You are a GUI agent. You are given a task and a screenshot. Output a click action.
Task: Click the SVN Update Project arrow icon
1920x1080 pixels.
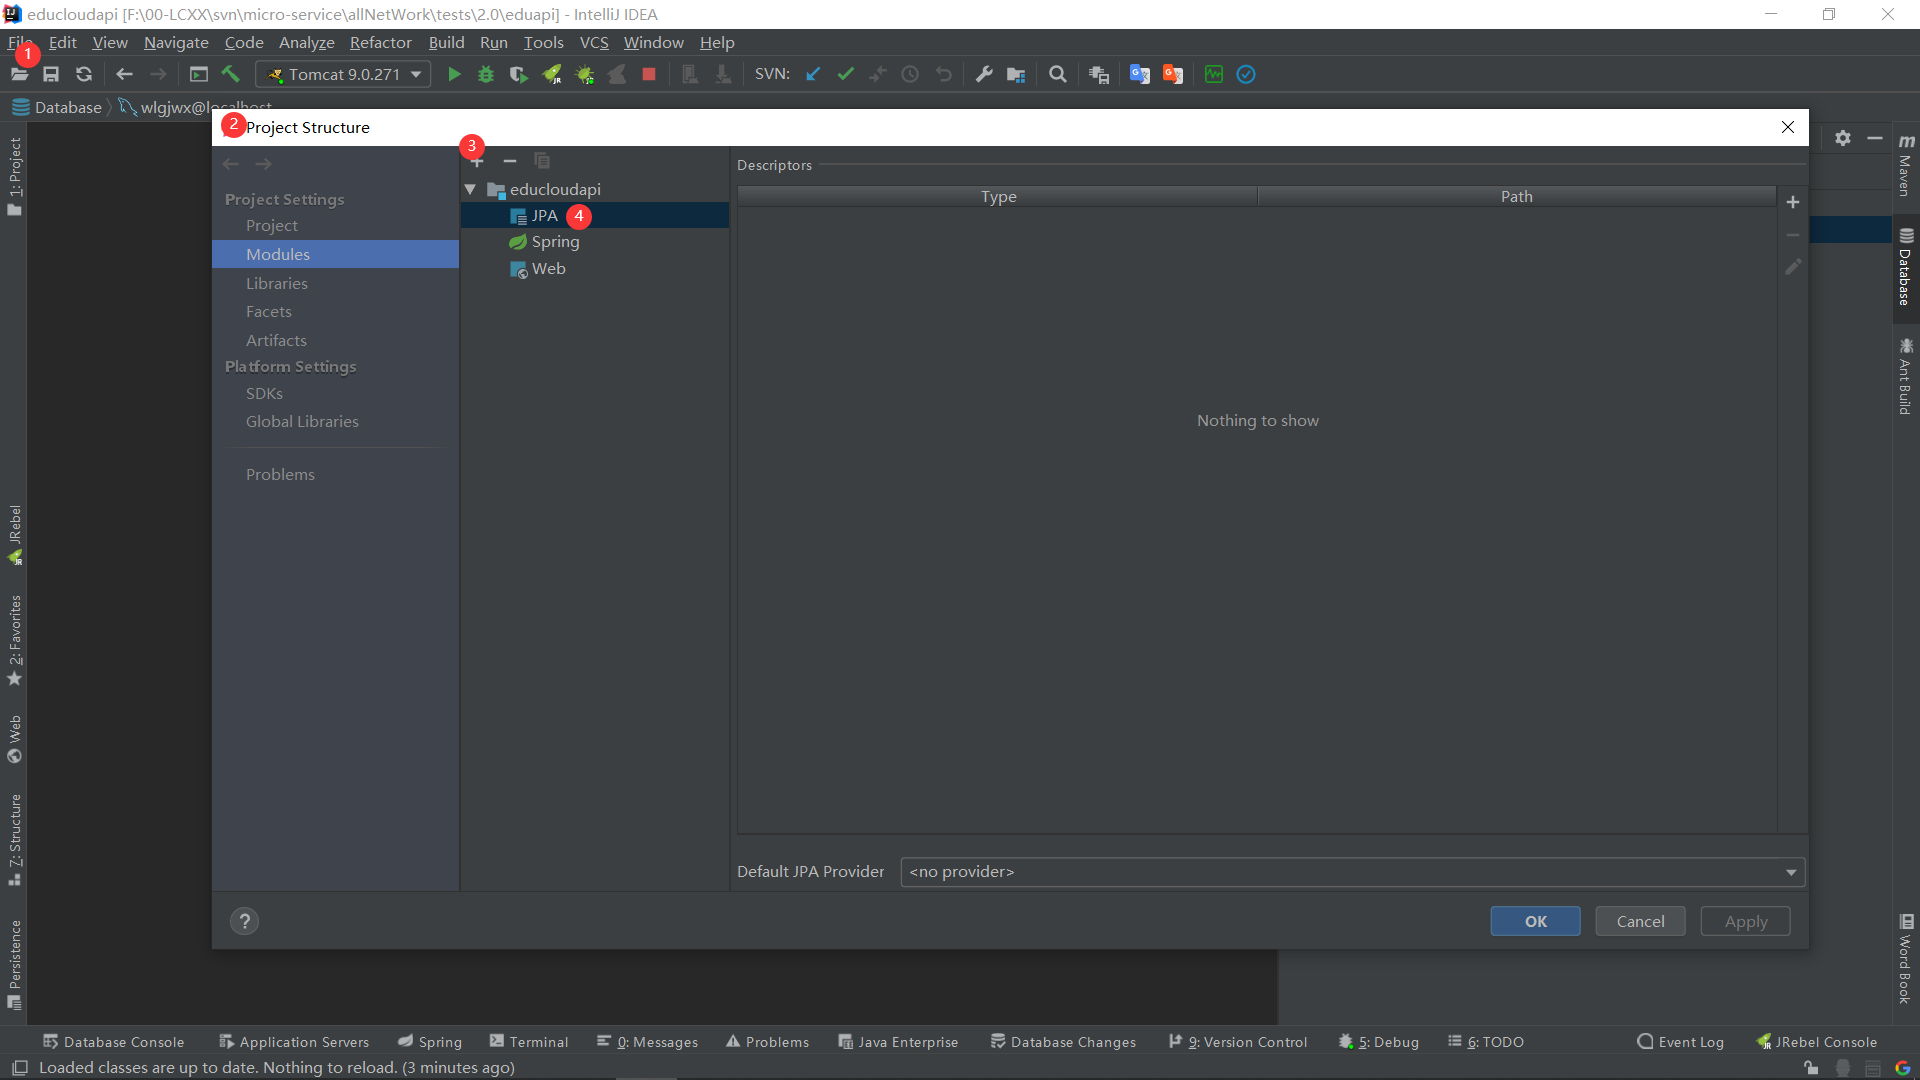813,74
